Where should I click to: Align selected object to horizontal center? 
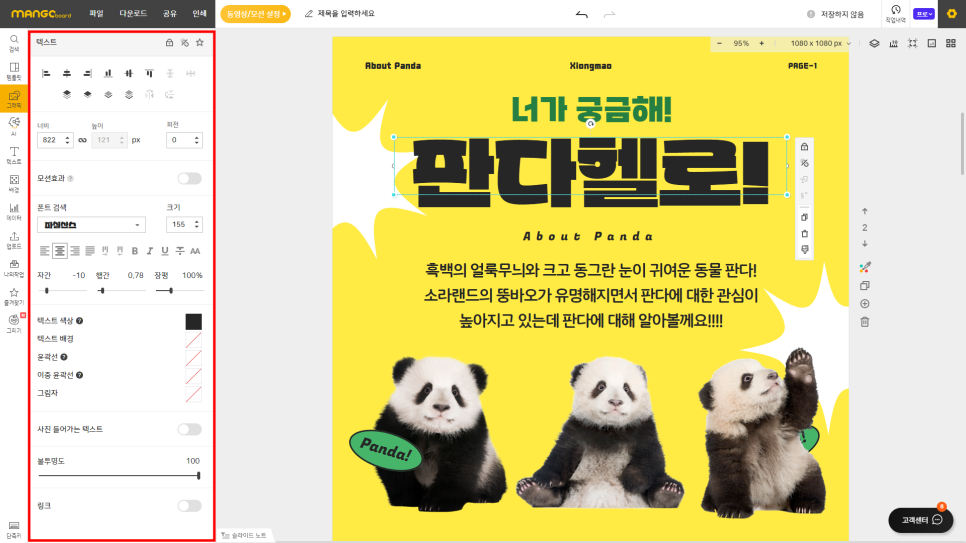tap(67, 73)
